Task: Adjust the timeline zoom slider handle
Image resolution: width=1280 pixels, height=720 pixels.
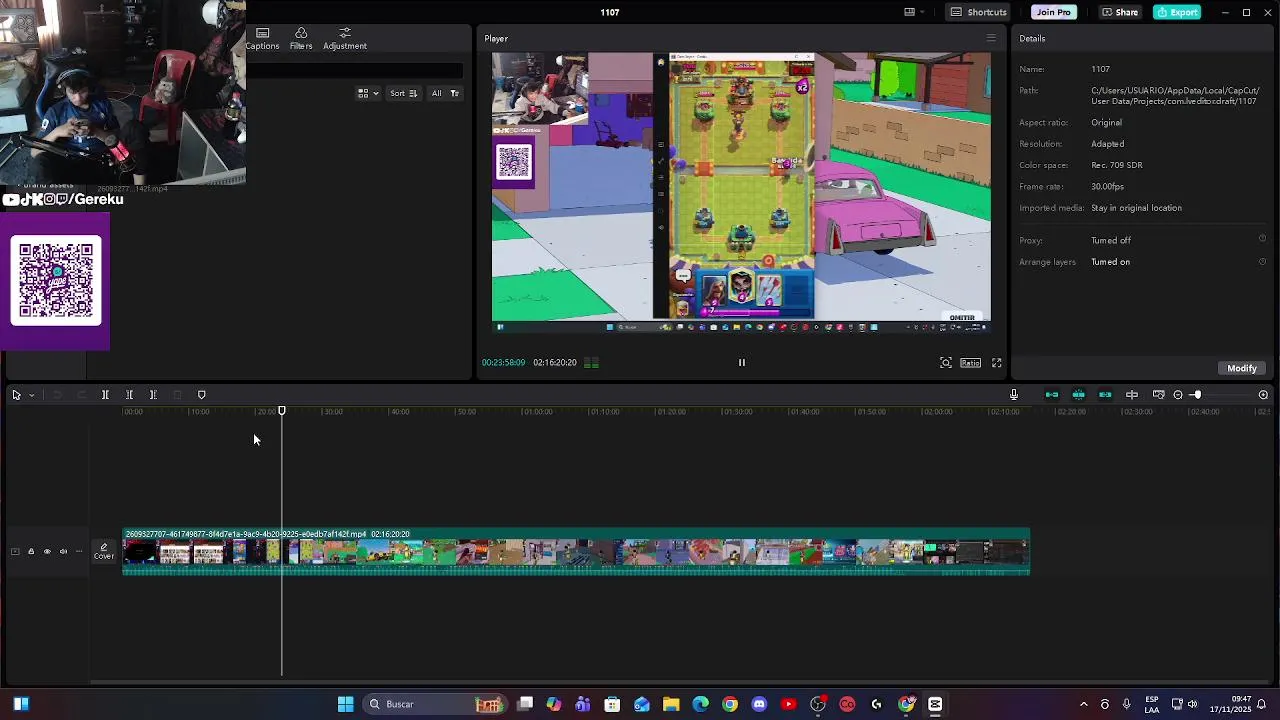Action: (1196, 395)
